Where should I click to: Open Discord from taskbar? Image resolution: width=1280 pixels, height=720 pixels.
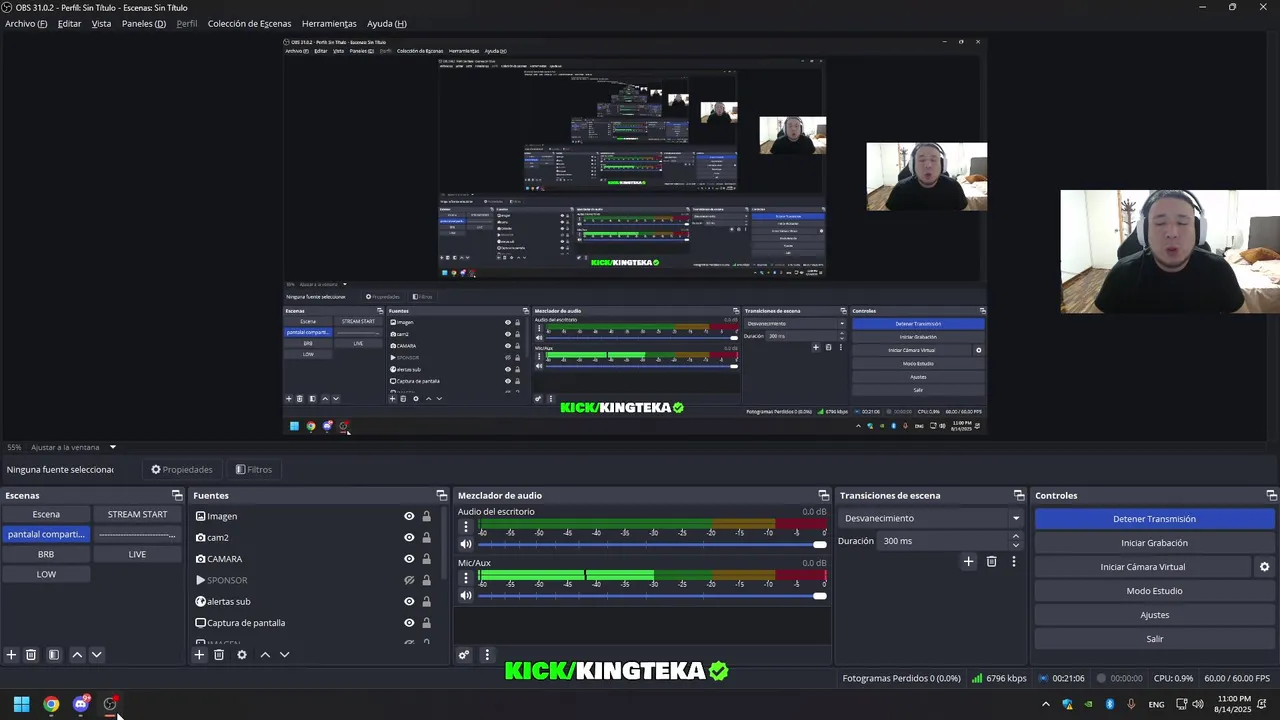click(x=81, y=704)
